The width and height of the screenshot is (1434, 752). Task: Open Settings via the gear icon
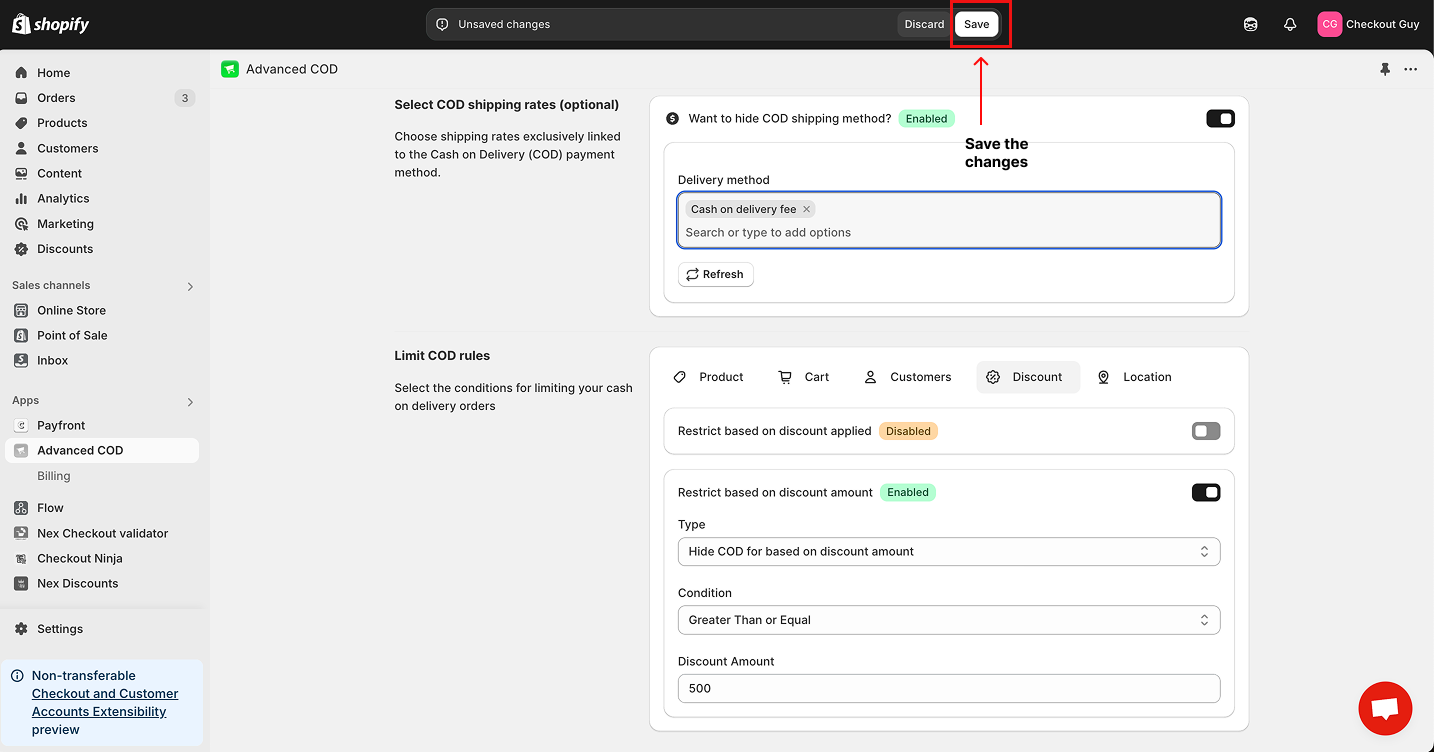tap(22, 629)
